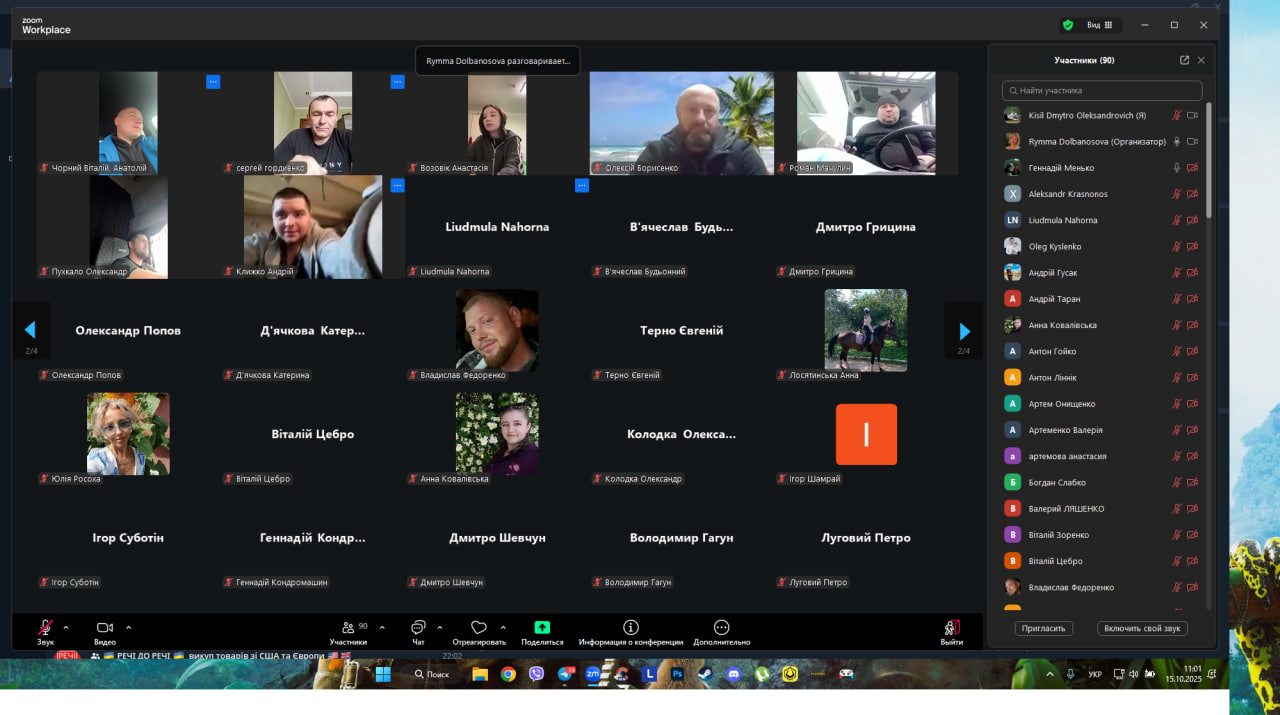Expand video options arrow next to Видео

point(128,628)
